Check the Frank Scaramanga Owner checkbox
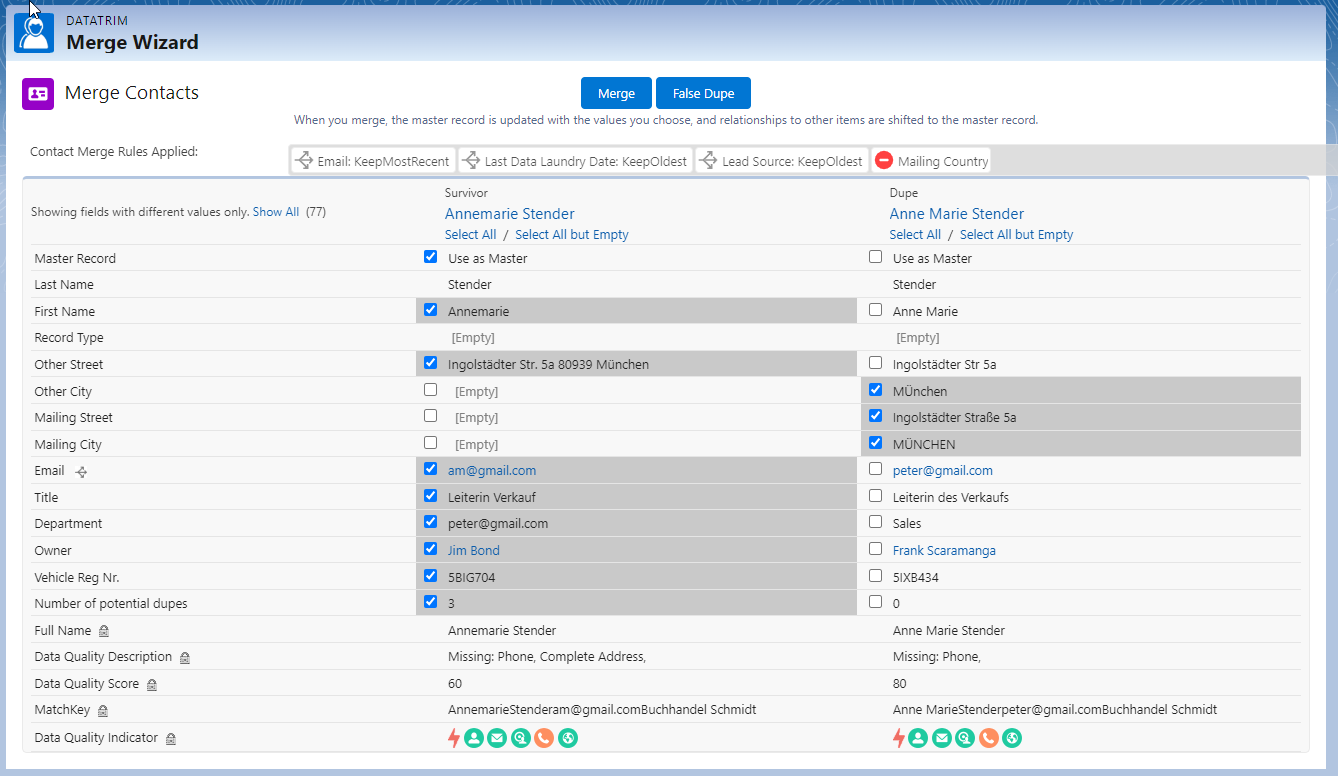Screen dimensions: 1338x776 (x=876, y=549)
